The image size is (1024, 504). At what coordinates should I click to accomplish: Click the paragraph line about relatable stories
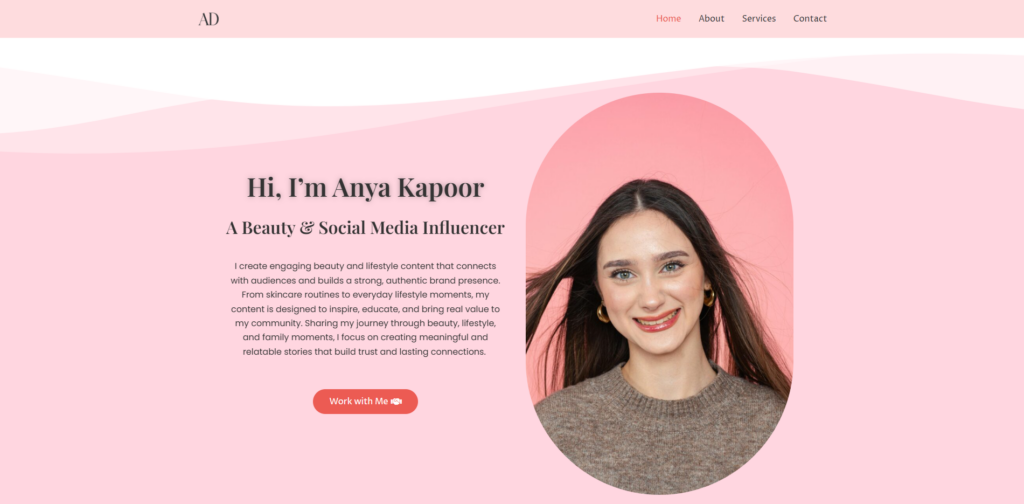pos(365,352)
